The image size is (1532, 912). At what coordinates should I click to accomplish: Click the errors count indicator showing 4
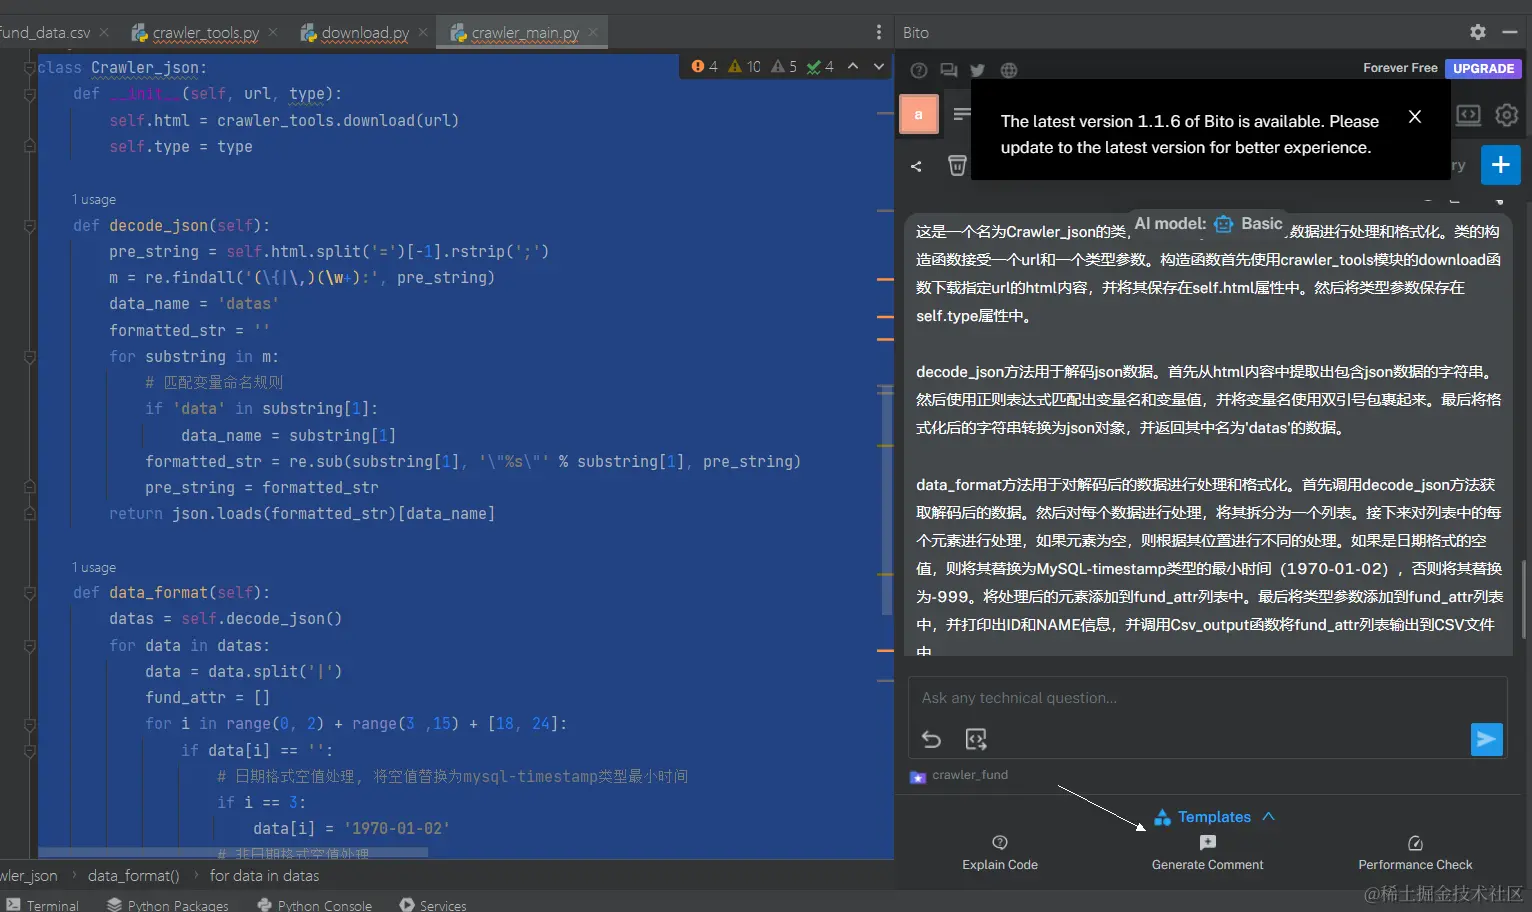tap(705, 67)
